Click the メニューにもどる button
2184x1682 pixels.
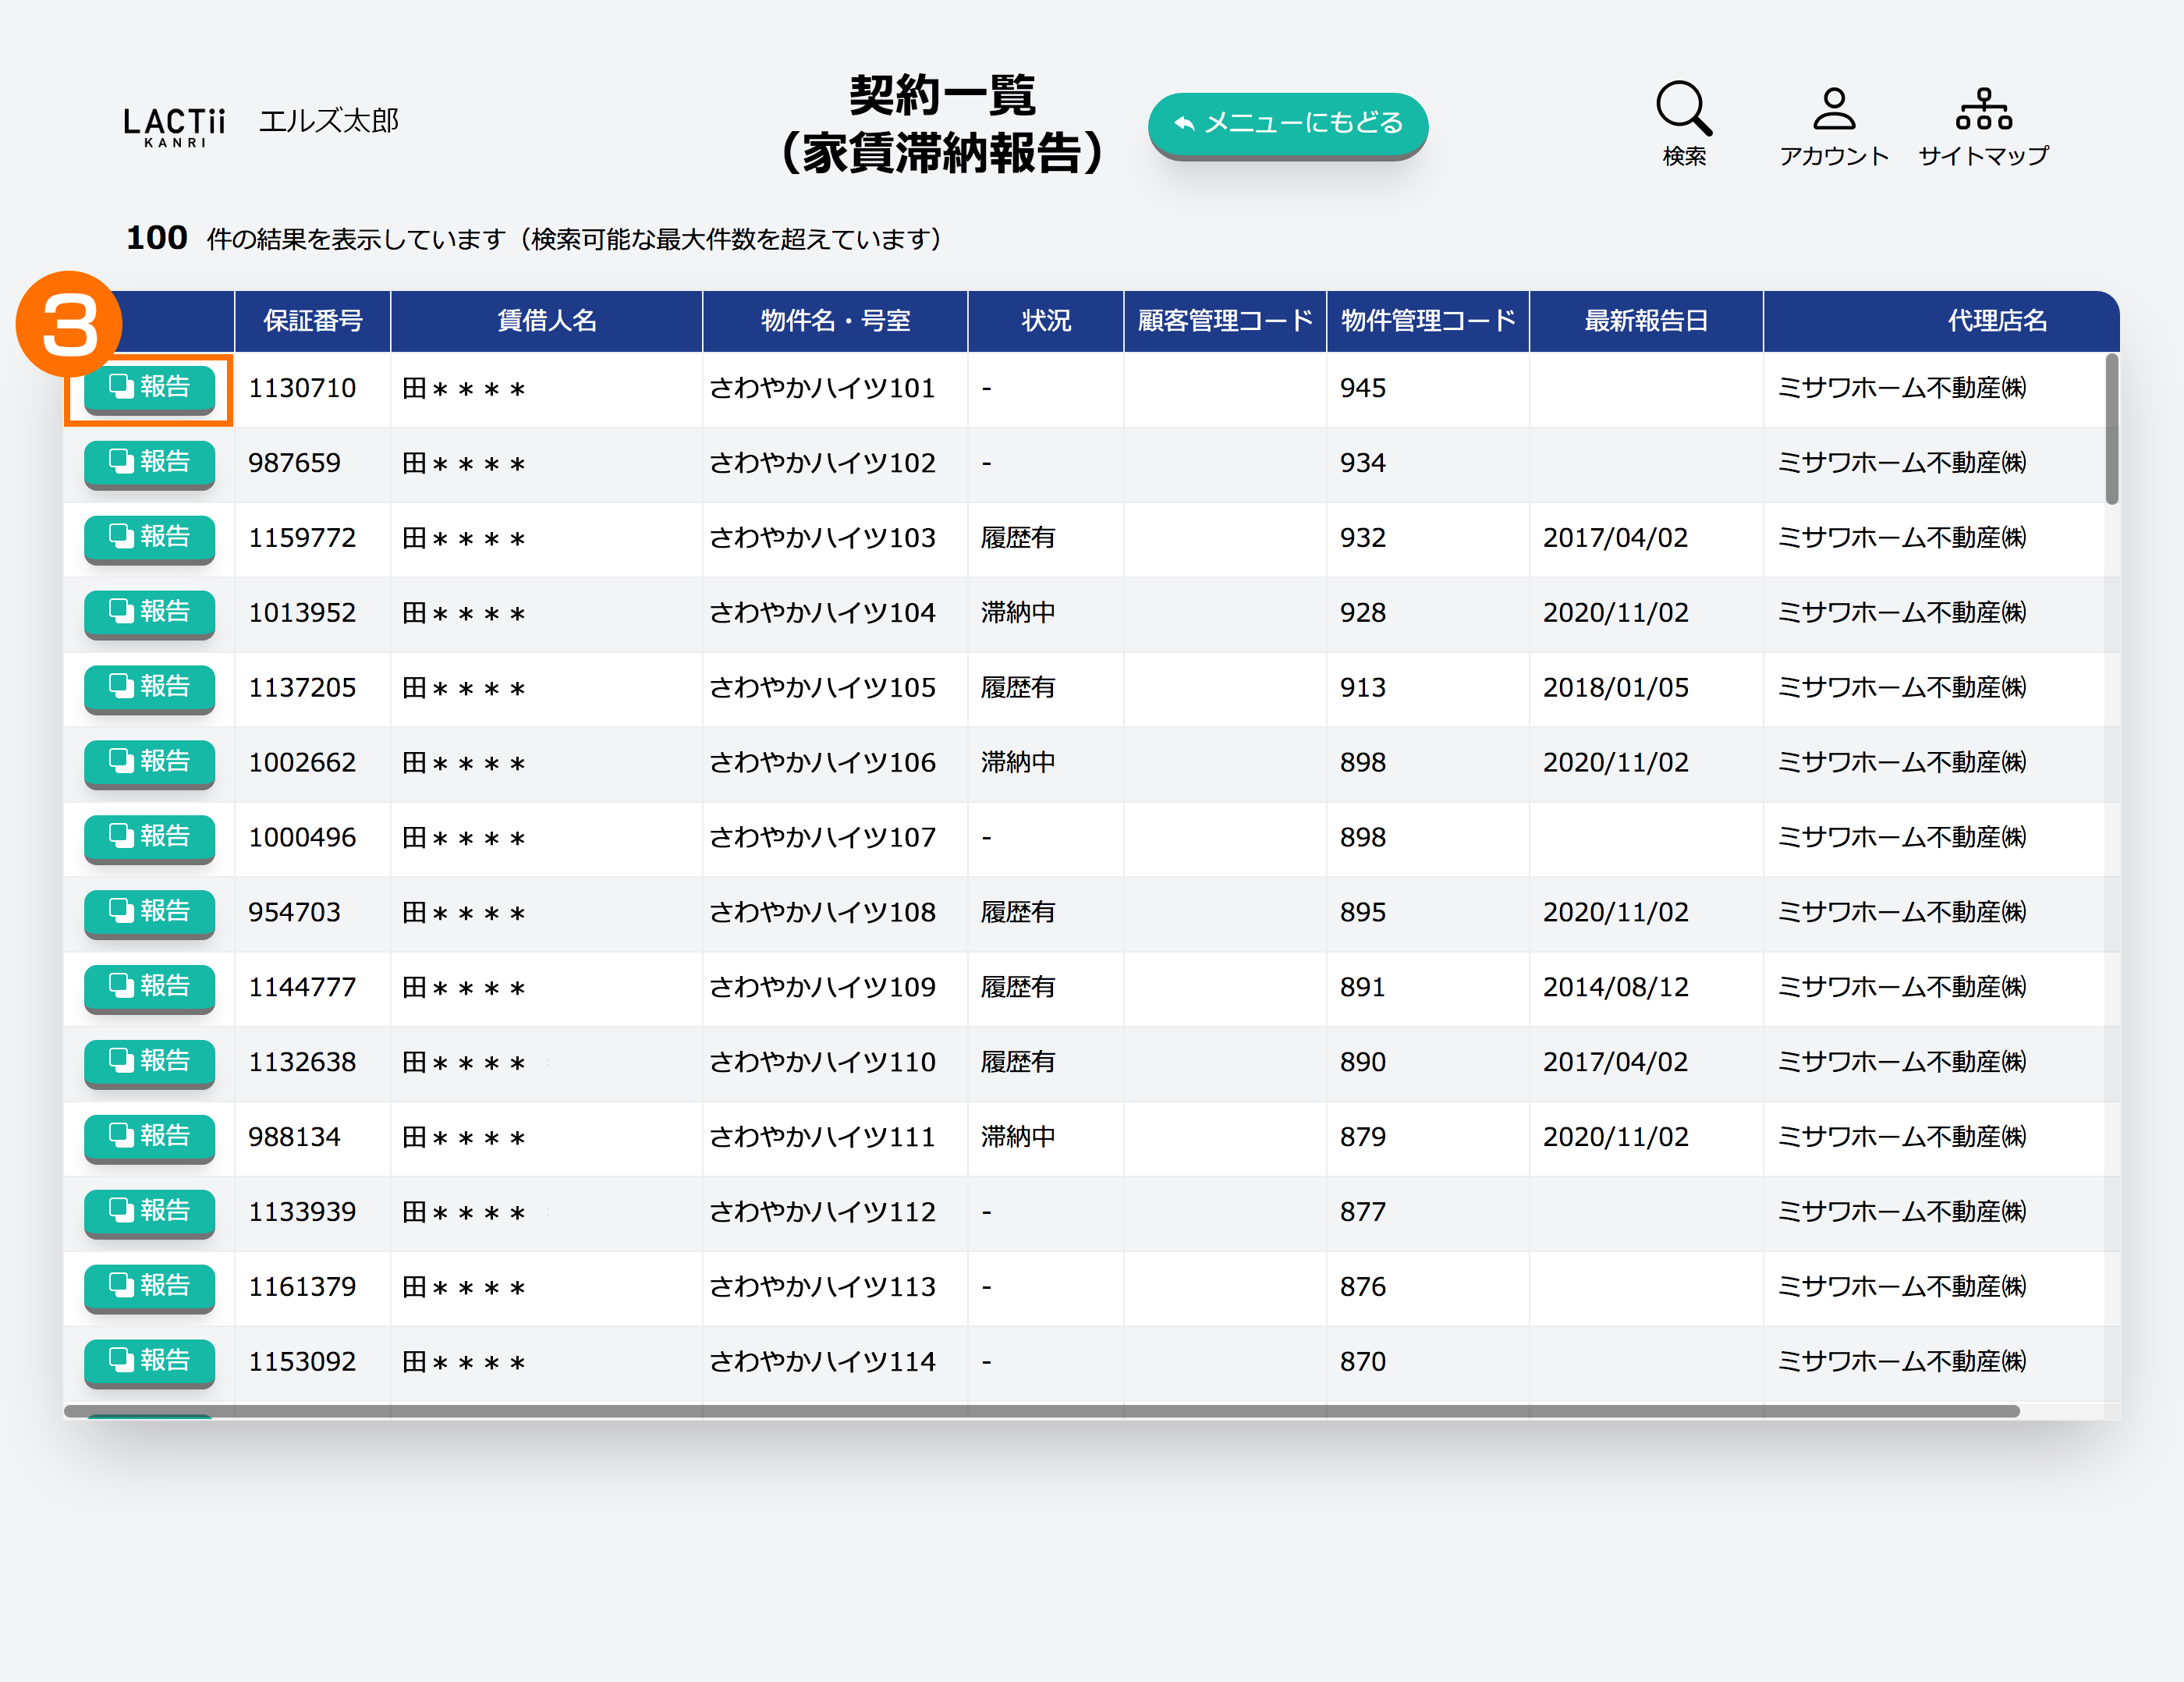coord(1287,123)
